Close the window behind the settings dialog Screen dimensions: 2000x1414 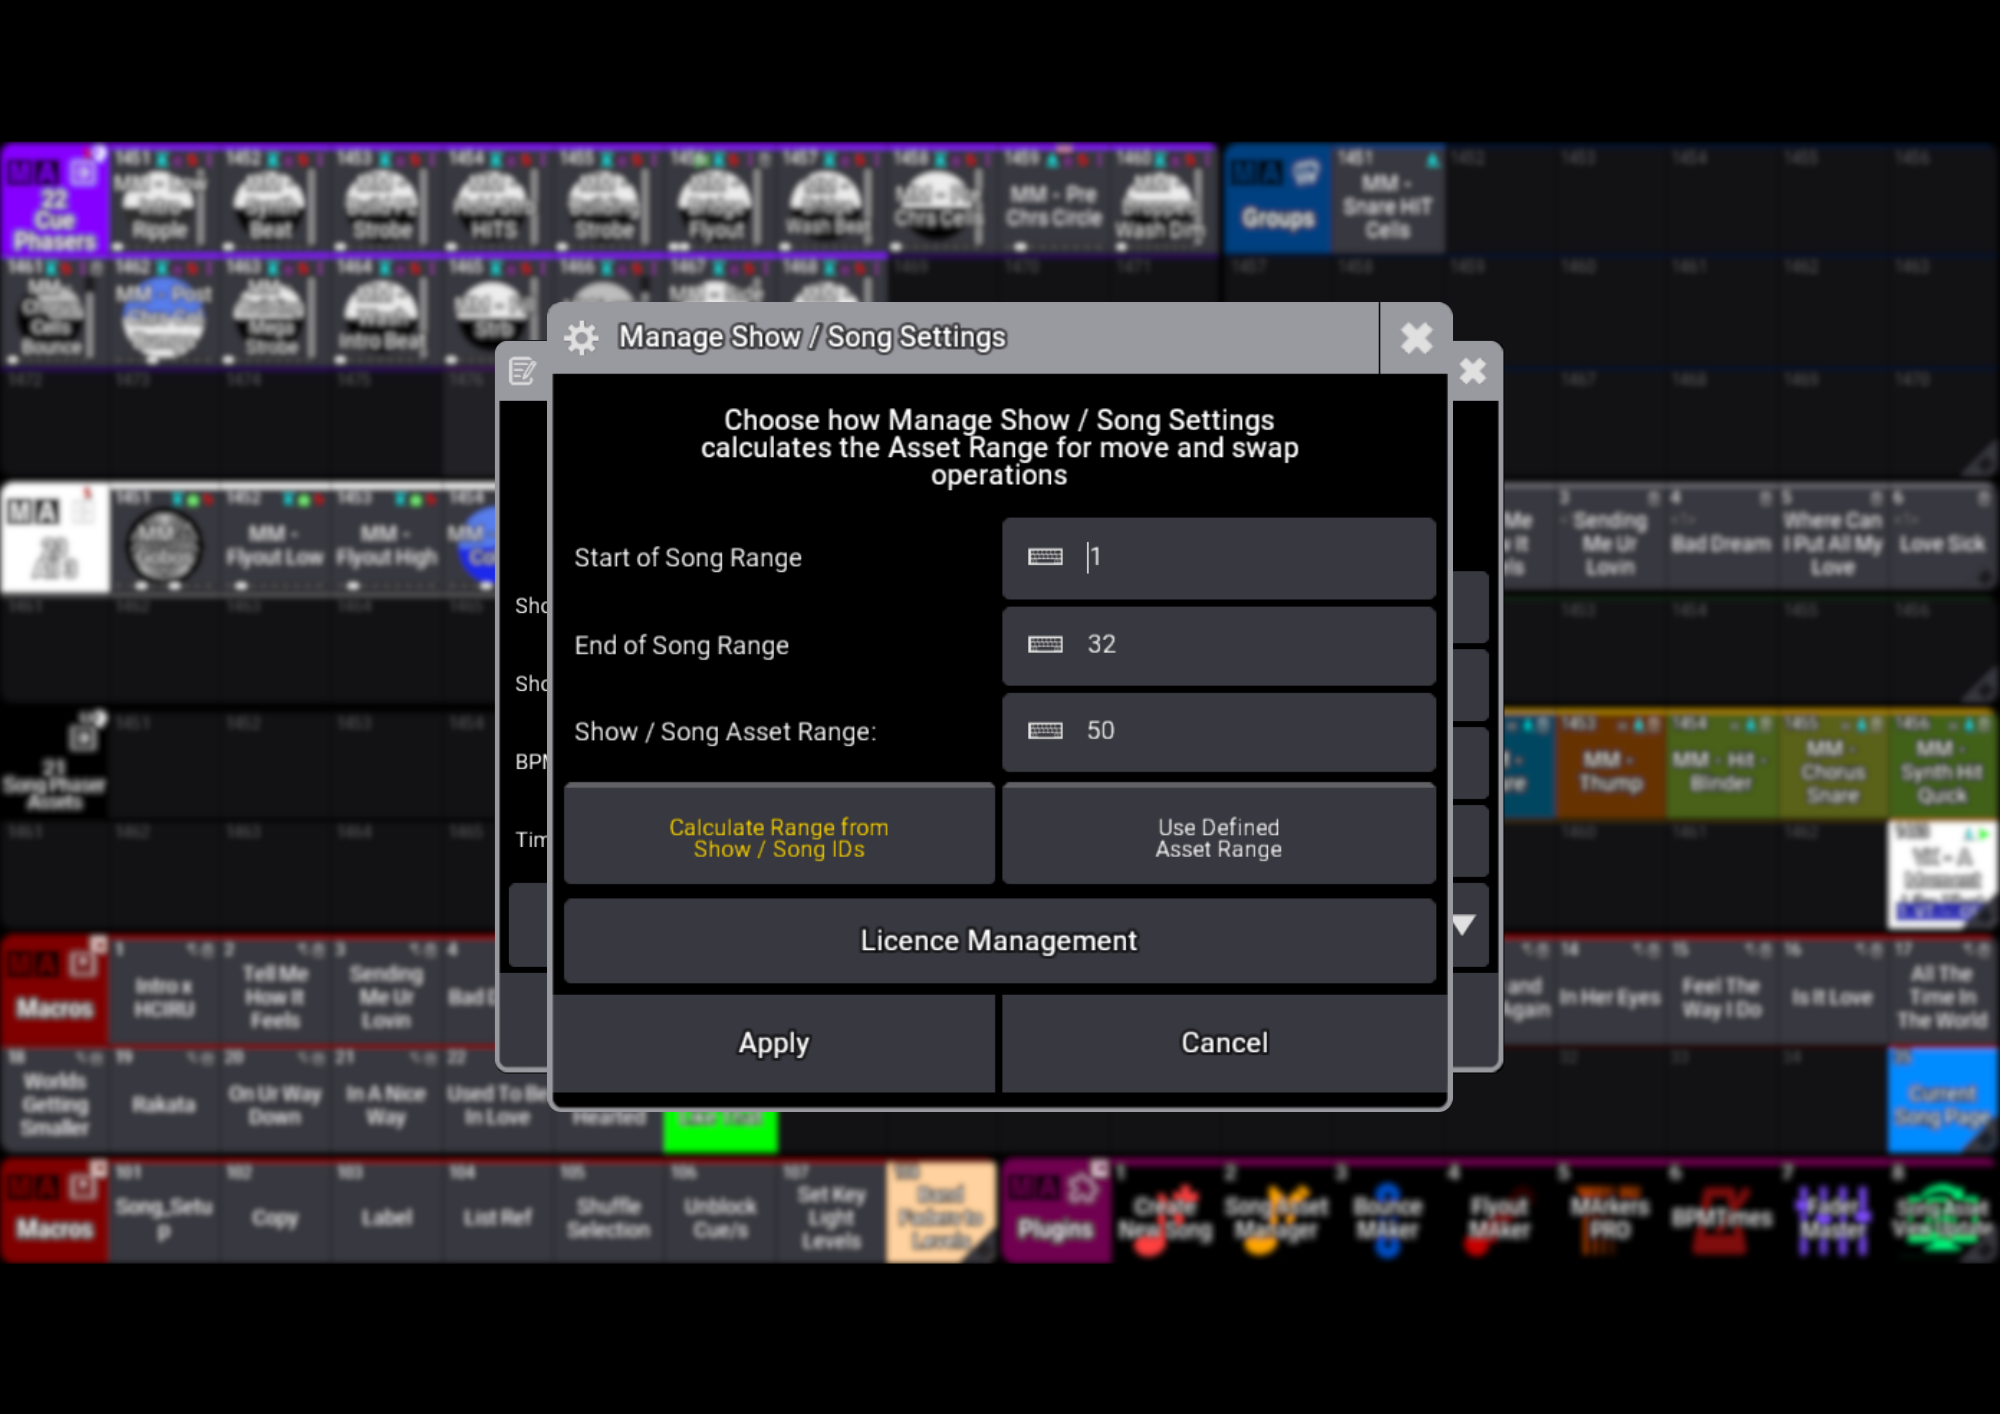pos(1473,371)
